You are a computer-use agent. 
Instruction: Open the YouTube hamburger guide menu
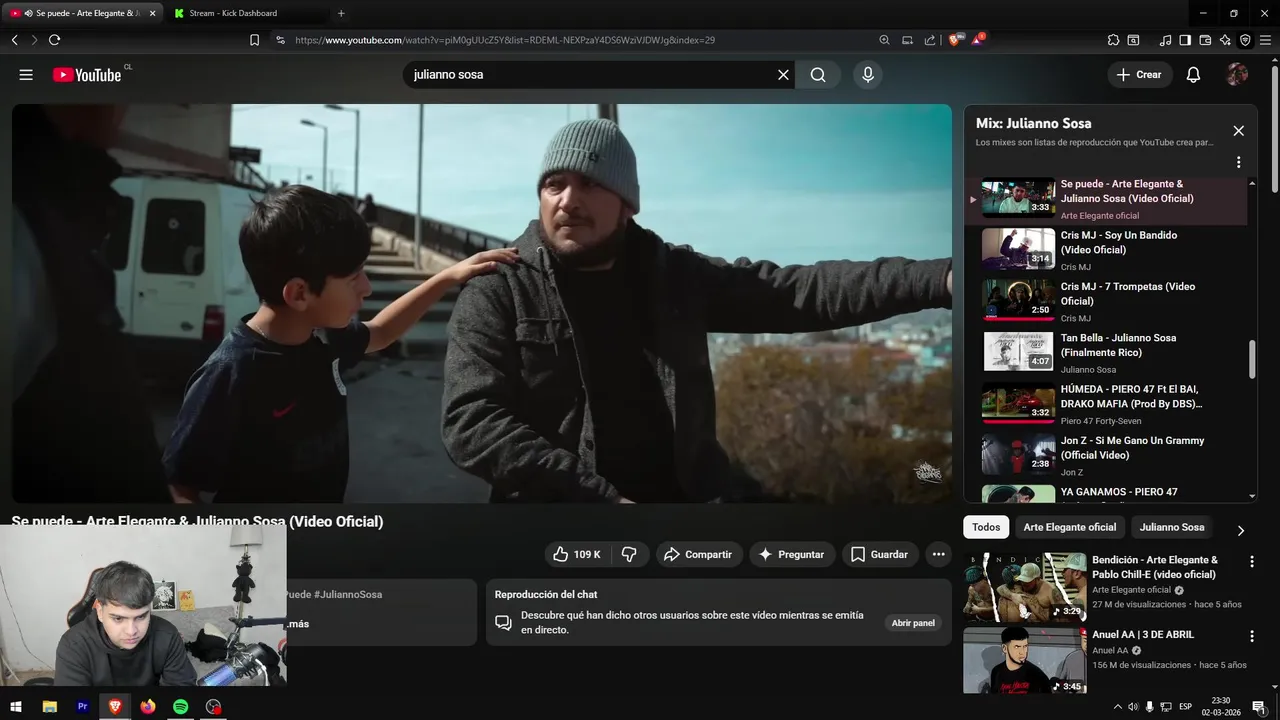coord(26,75)
